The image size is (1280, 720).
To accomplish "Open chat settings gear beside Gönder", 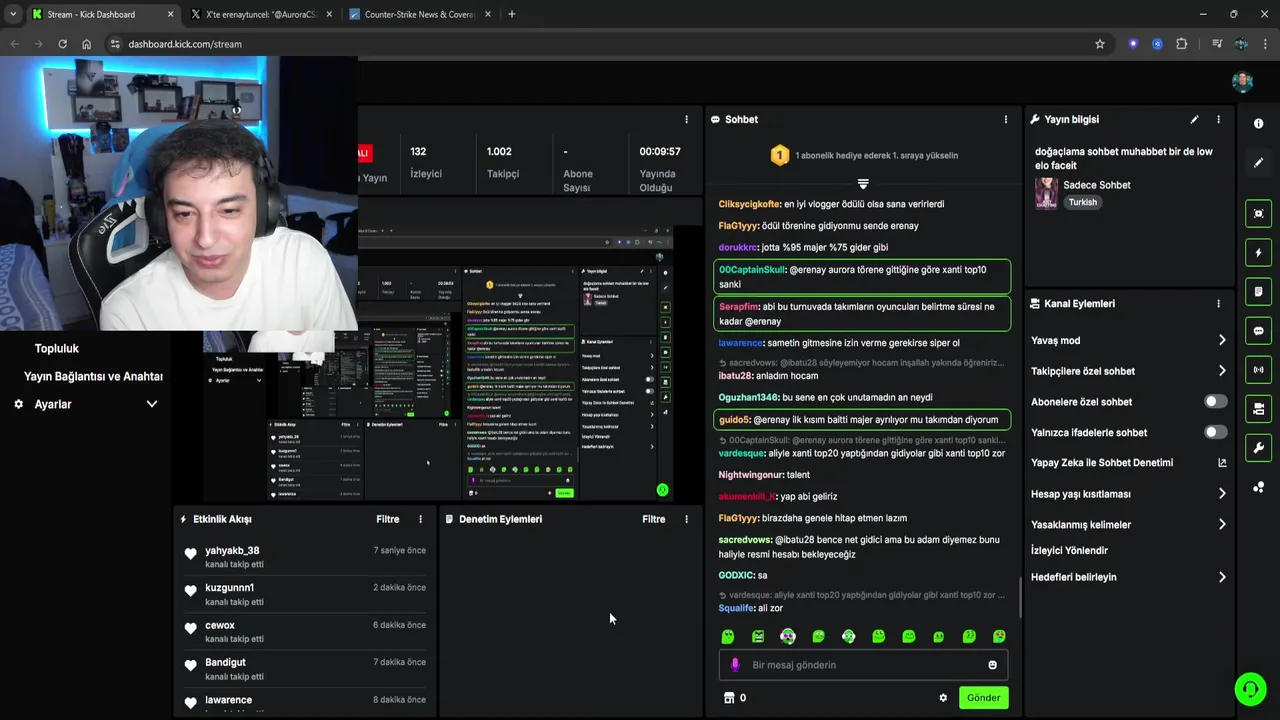I will click(943, 698).
